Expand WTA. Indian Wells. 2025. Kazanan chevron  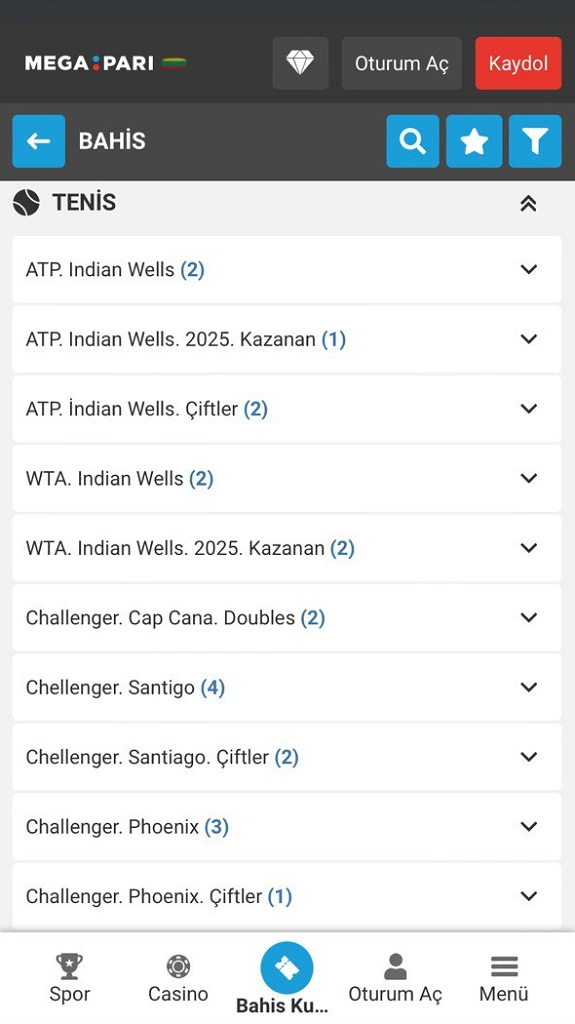pos(529,547)
